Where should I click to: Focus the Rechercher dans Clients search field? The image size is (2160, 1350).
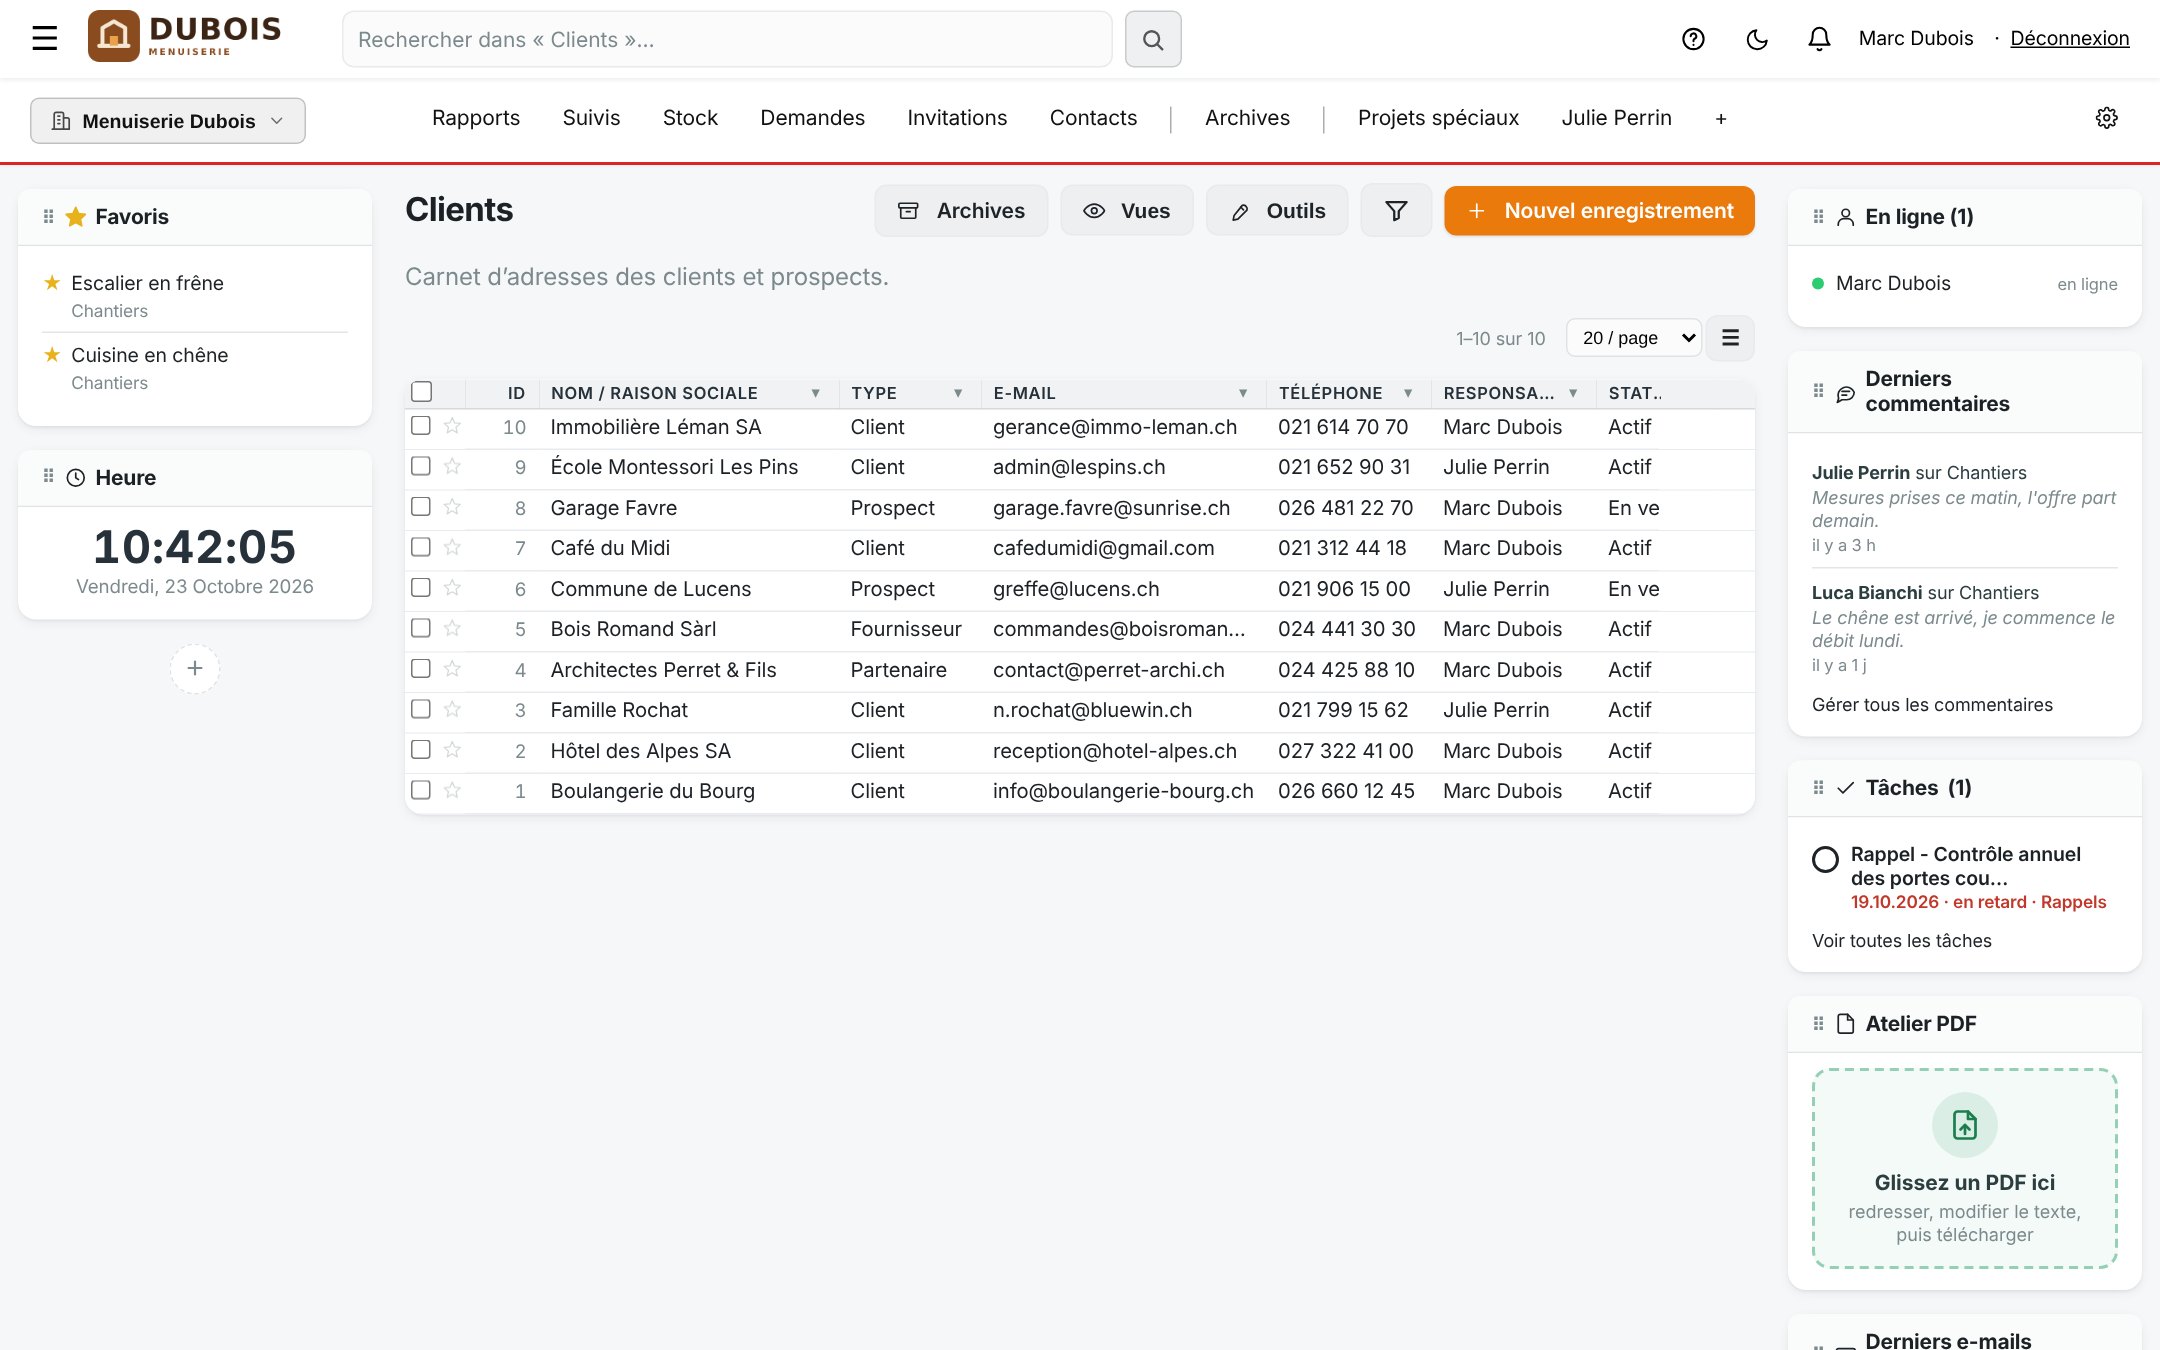click(727, 39)
